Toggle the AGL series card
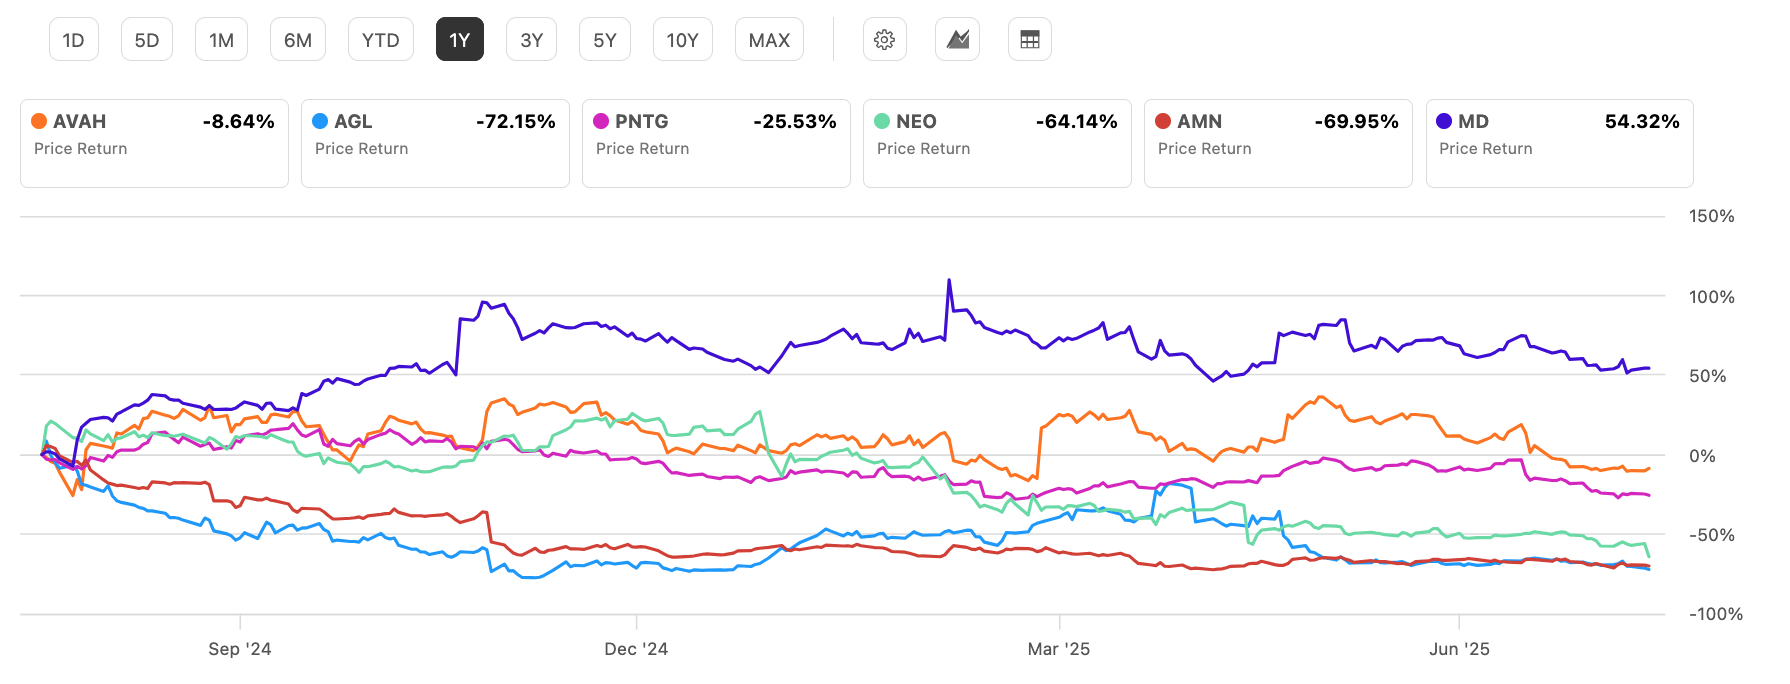Screen dimensions: 1790x684 point(434,143)
